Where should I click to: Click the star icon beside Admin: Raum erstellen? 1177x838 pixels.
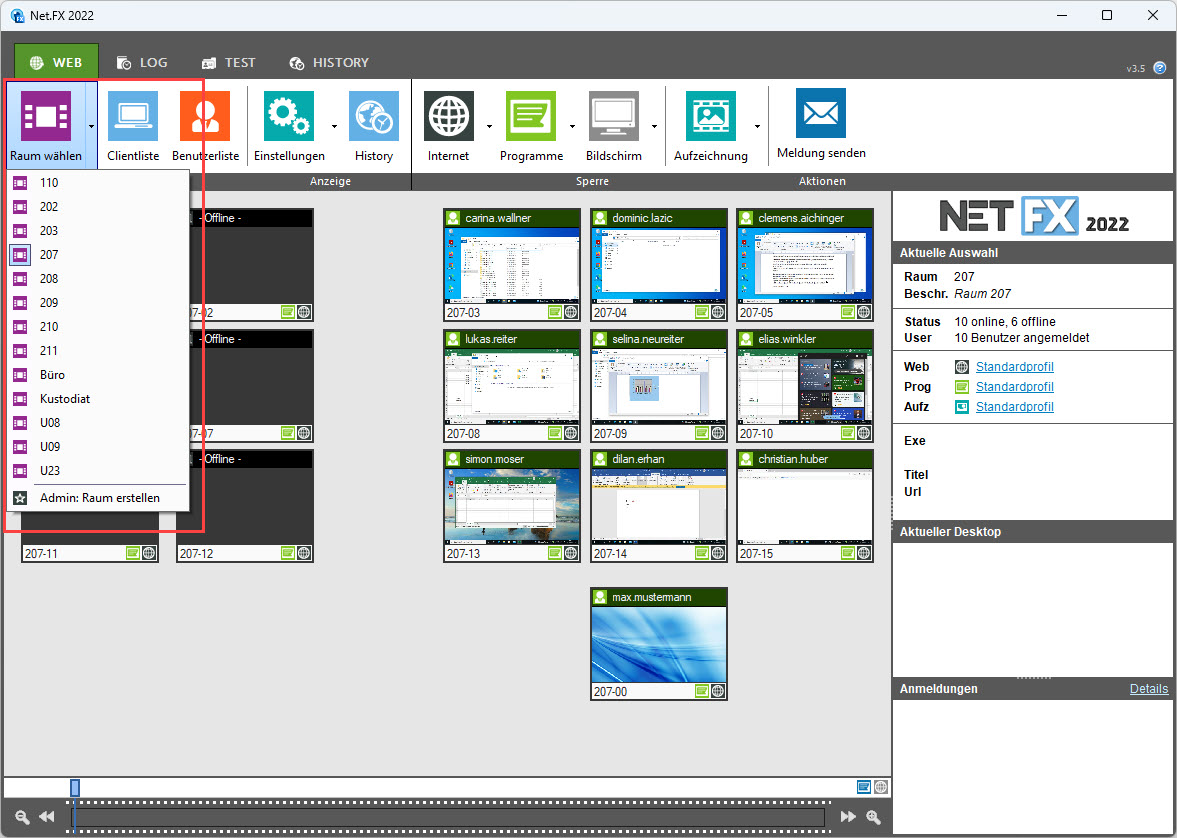coord(20,498)
